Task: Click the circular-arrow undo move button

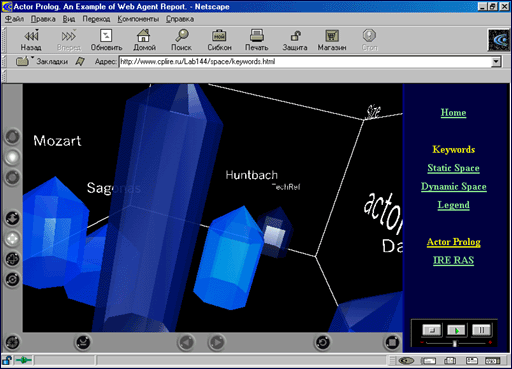Action: pos(322,342)
